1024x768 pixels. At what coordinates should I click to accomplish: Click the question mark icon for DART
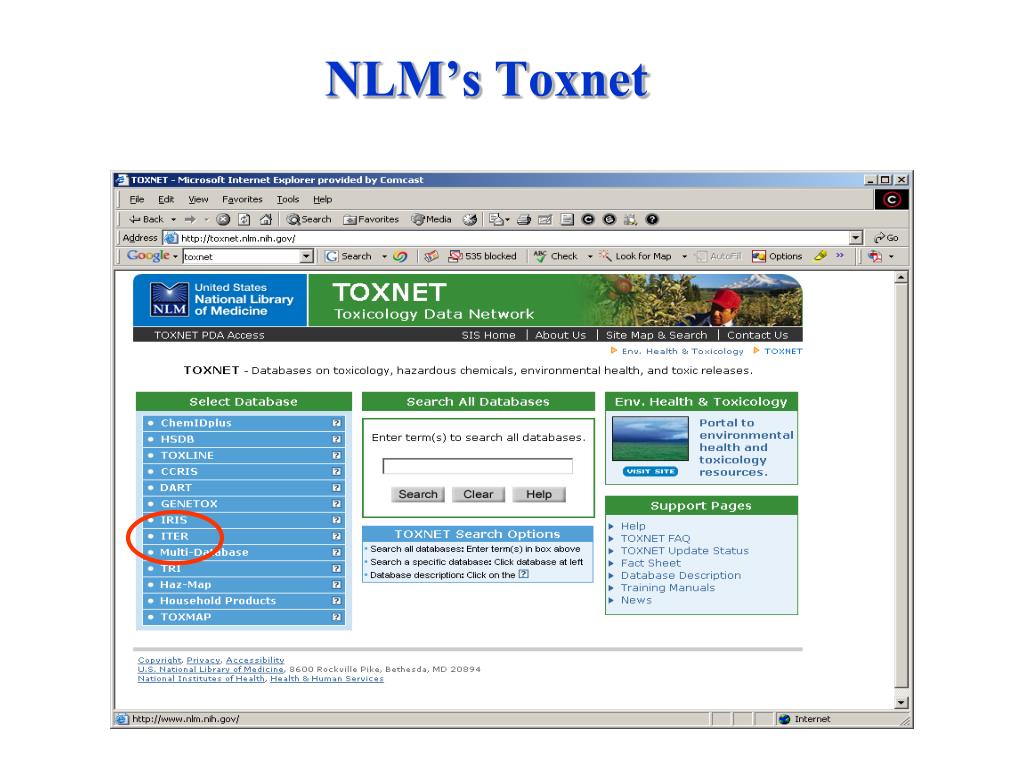[x=336, y=487]
